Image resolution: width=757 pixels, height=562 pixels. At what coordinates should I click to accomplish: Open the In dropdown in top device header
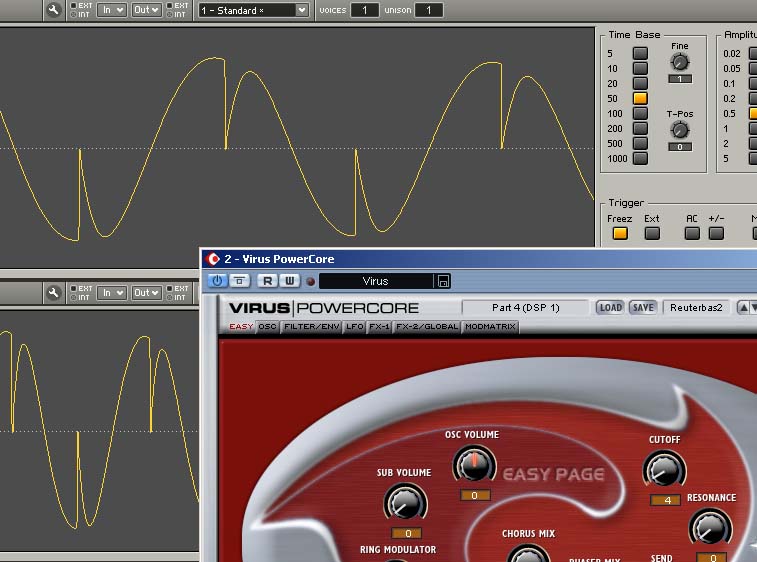(x=112, y=10)
